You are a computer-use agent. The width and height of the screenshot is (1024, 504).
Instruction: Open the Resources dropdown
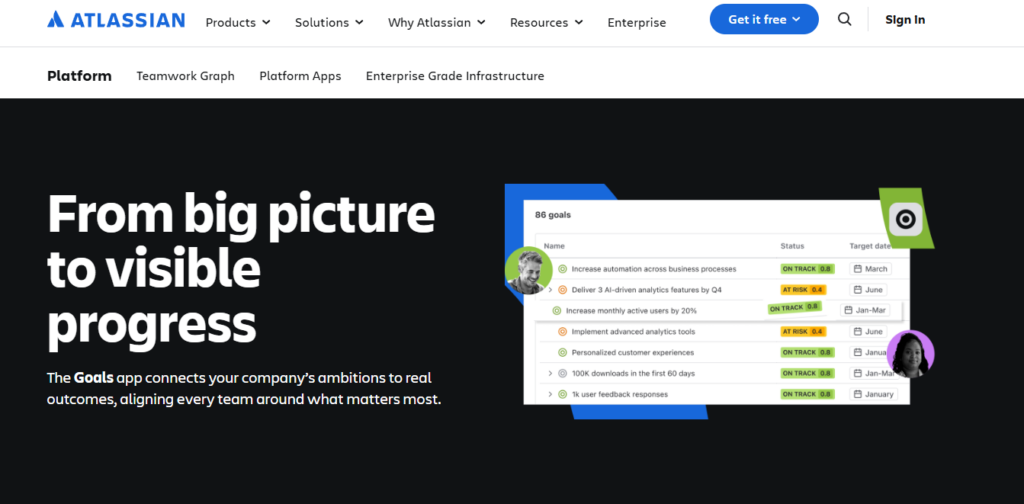pyautogui.click(x=546, y=22)
